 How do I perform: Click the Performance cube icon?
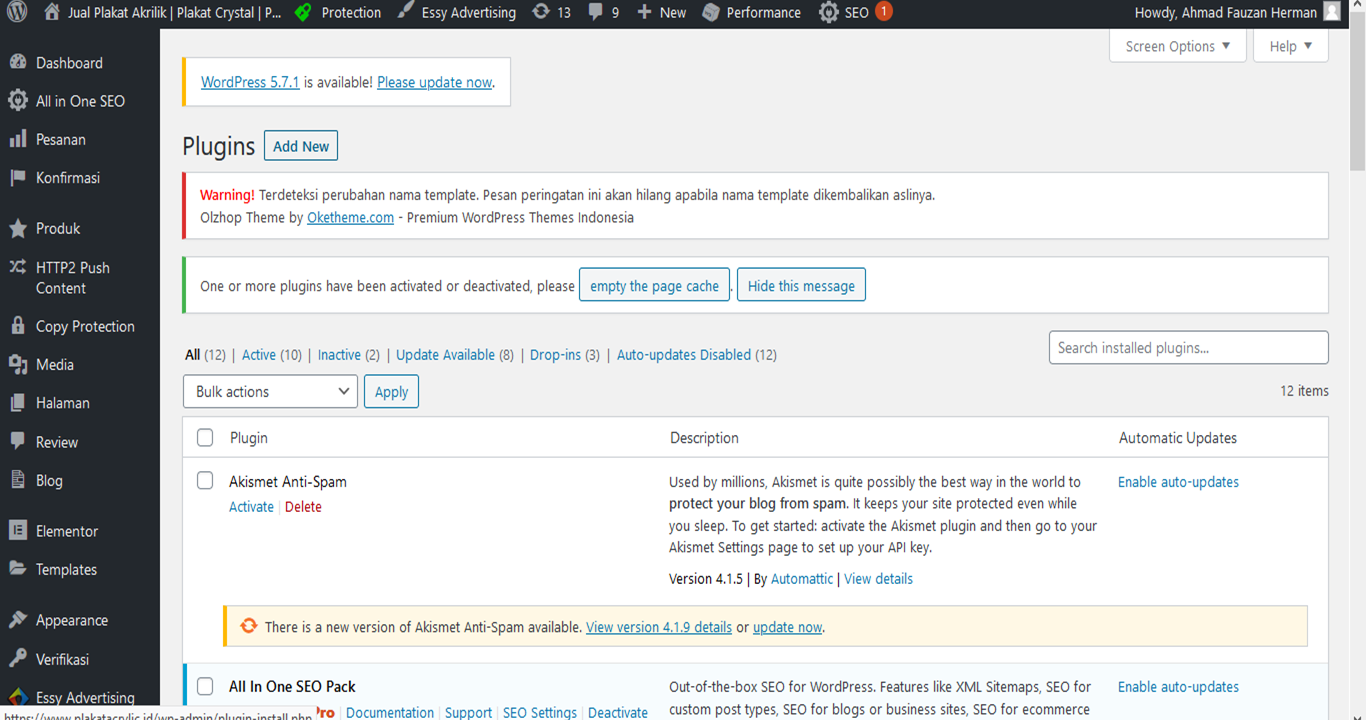(x=711, y=12)
